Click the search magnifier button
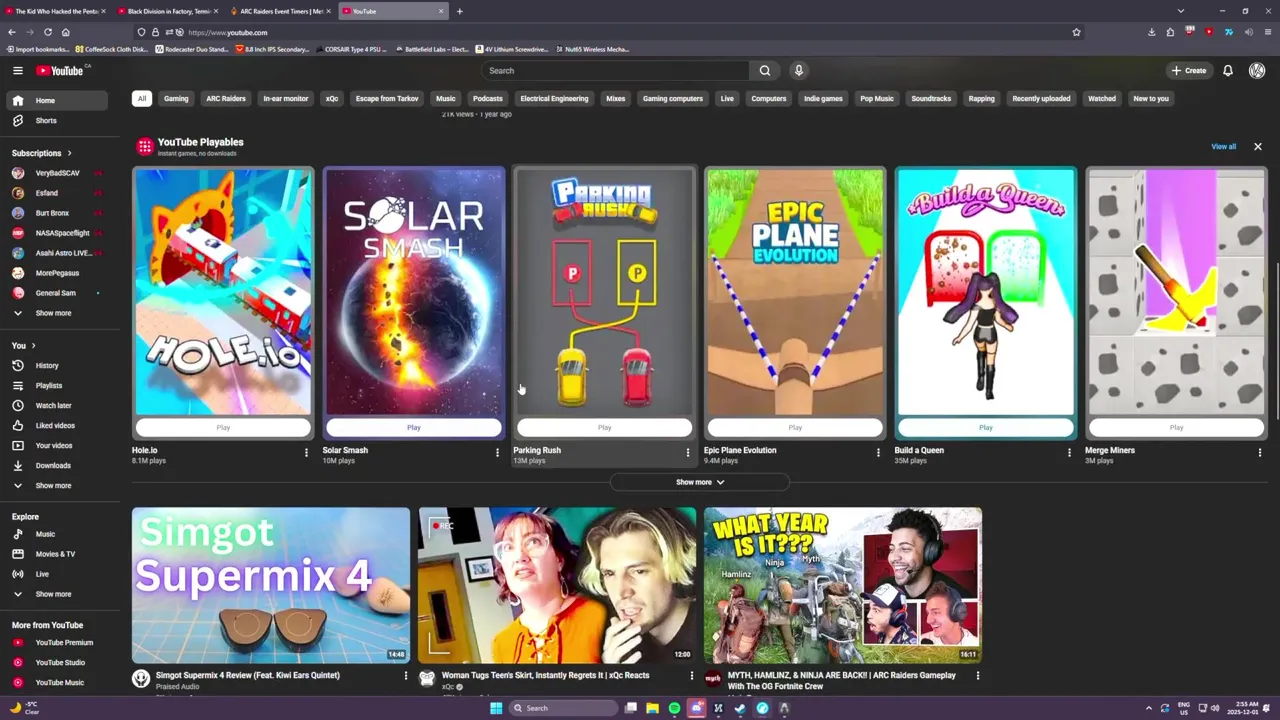 (x=765, y=70)
